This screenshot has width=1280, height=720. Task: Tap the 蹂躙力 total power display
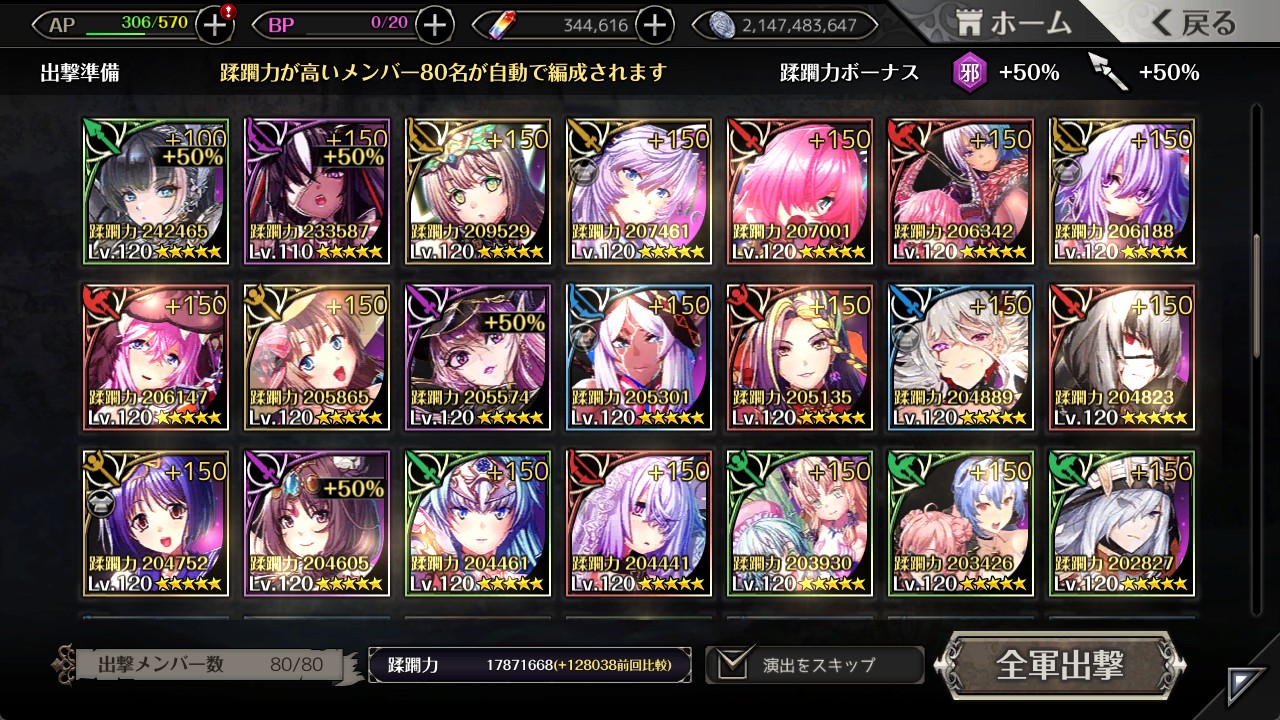530,664
